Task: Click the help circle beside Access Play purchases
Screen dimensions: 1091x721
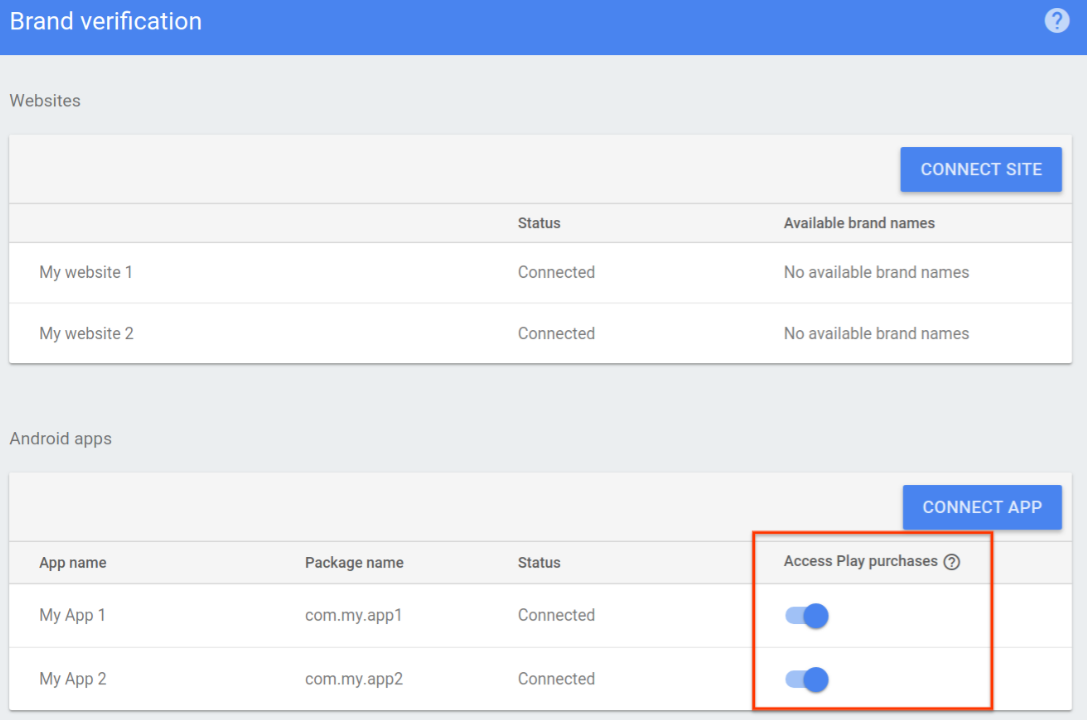Action: point(950,561)
